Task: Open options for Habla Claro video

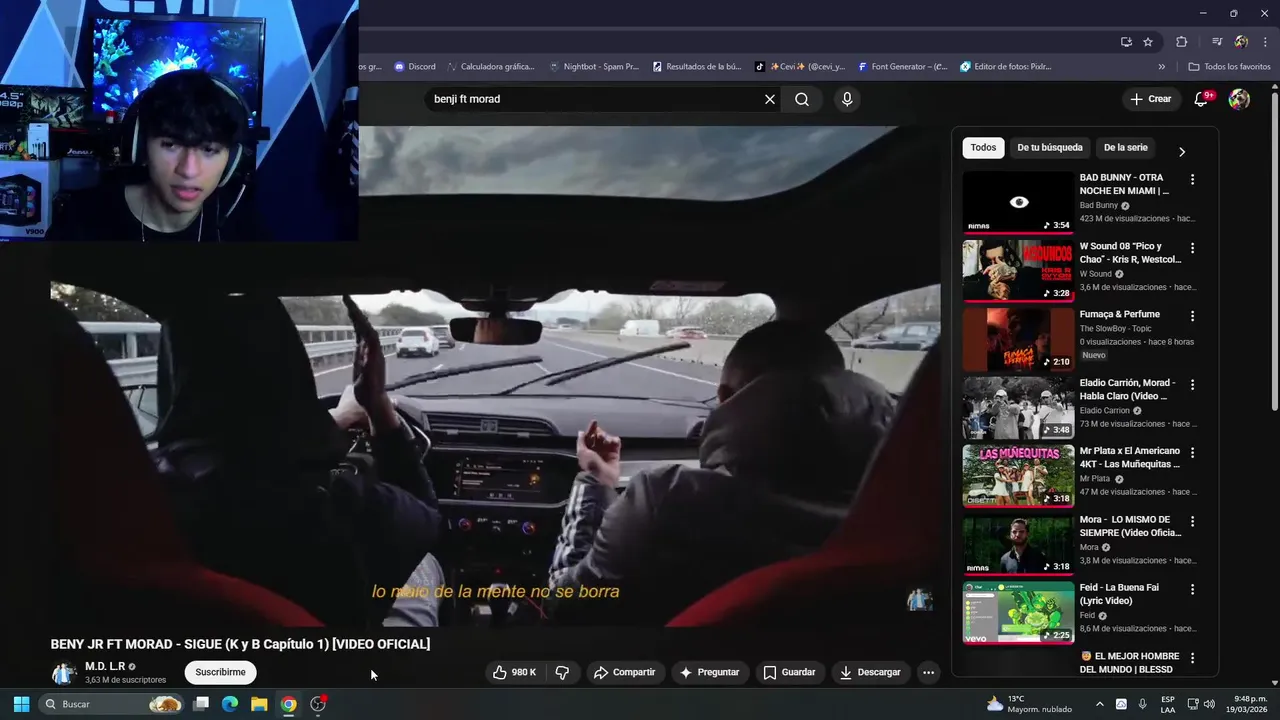Action: (1192, 385)
